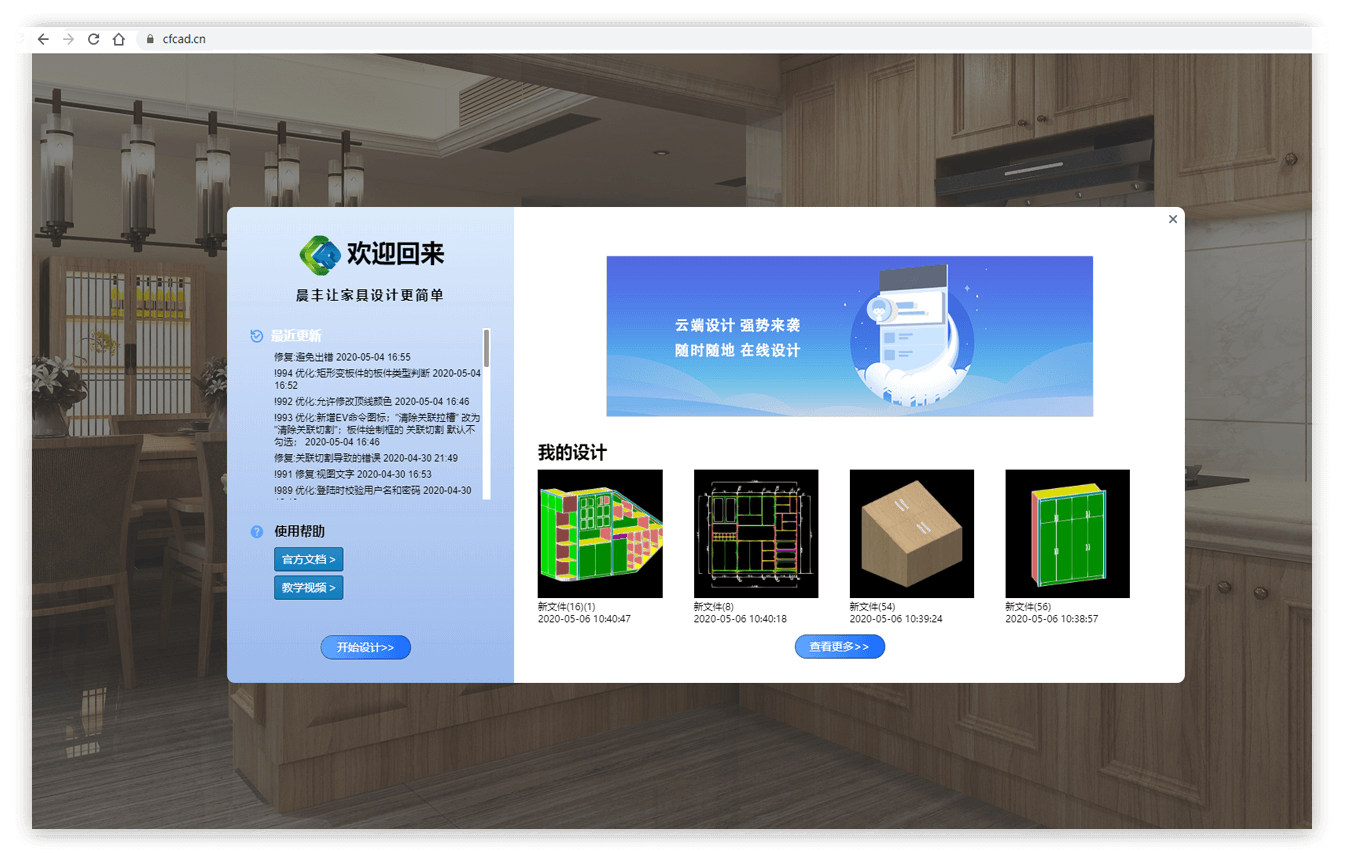Open the 官方文档 > button
This screenshot has width=1347, height=853.
(x=308, y=559)
